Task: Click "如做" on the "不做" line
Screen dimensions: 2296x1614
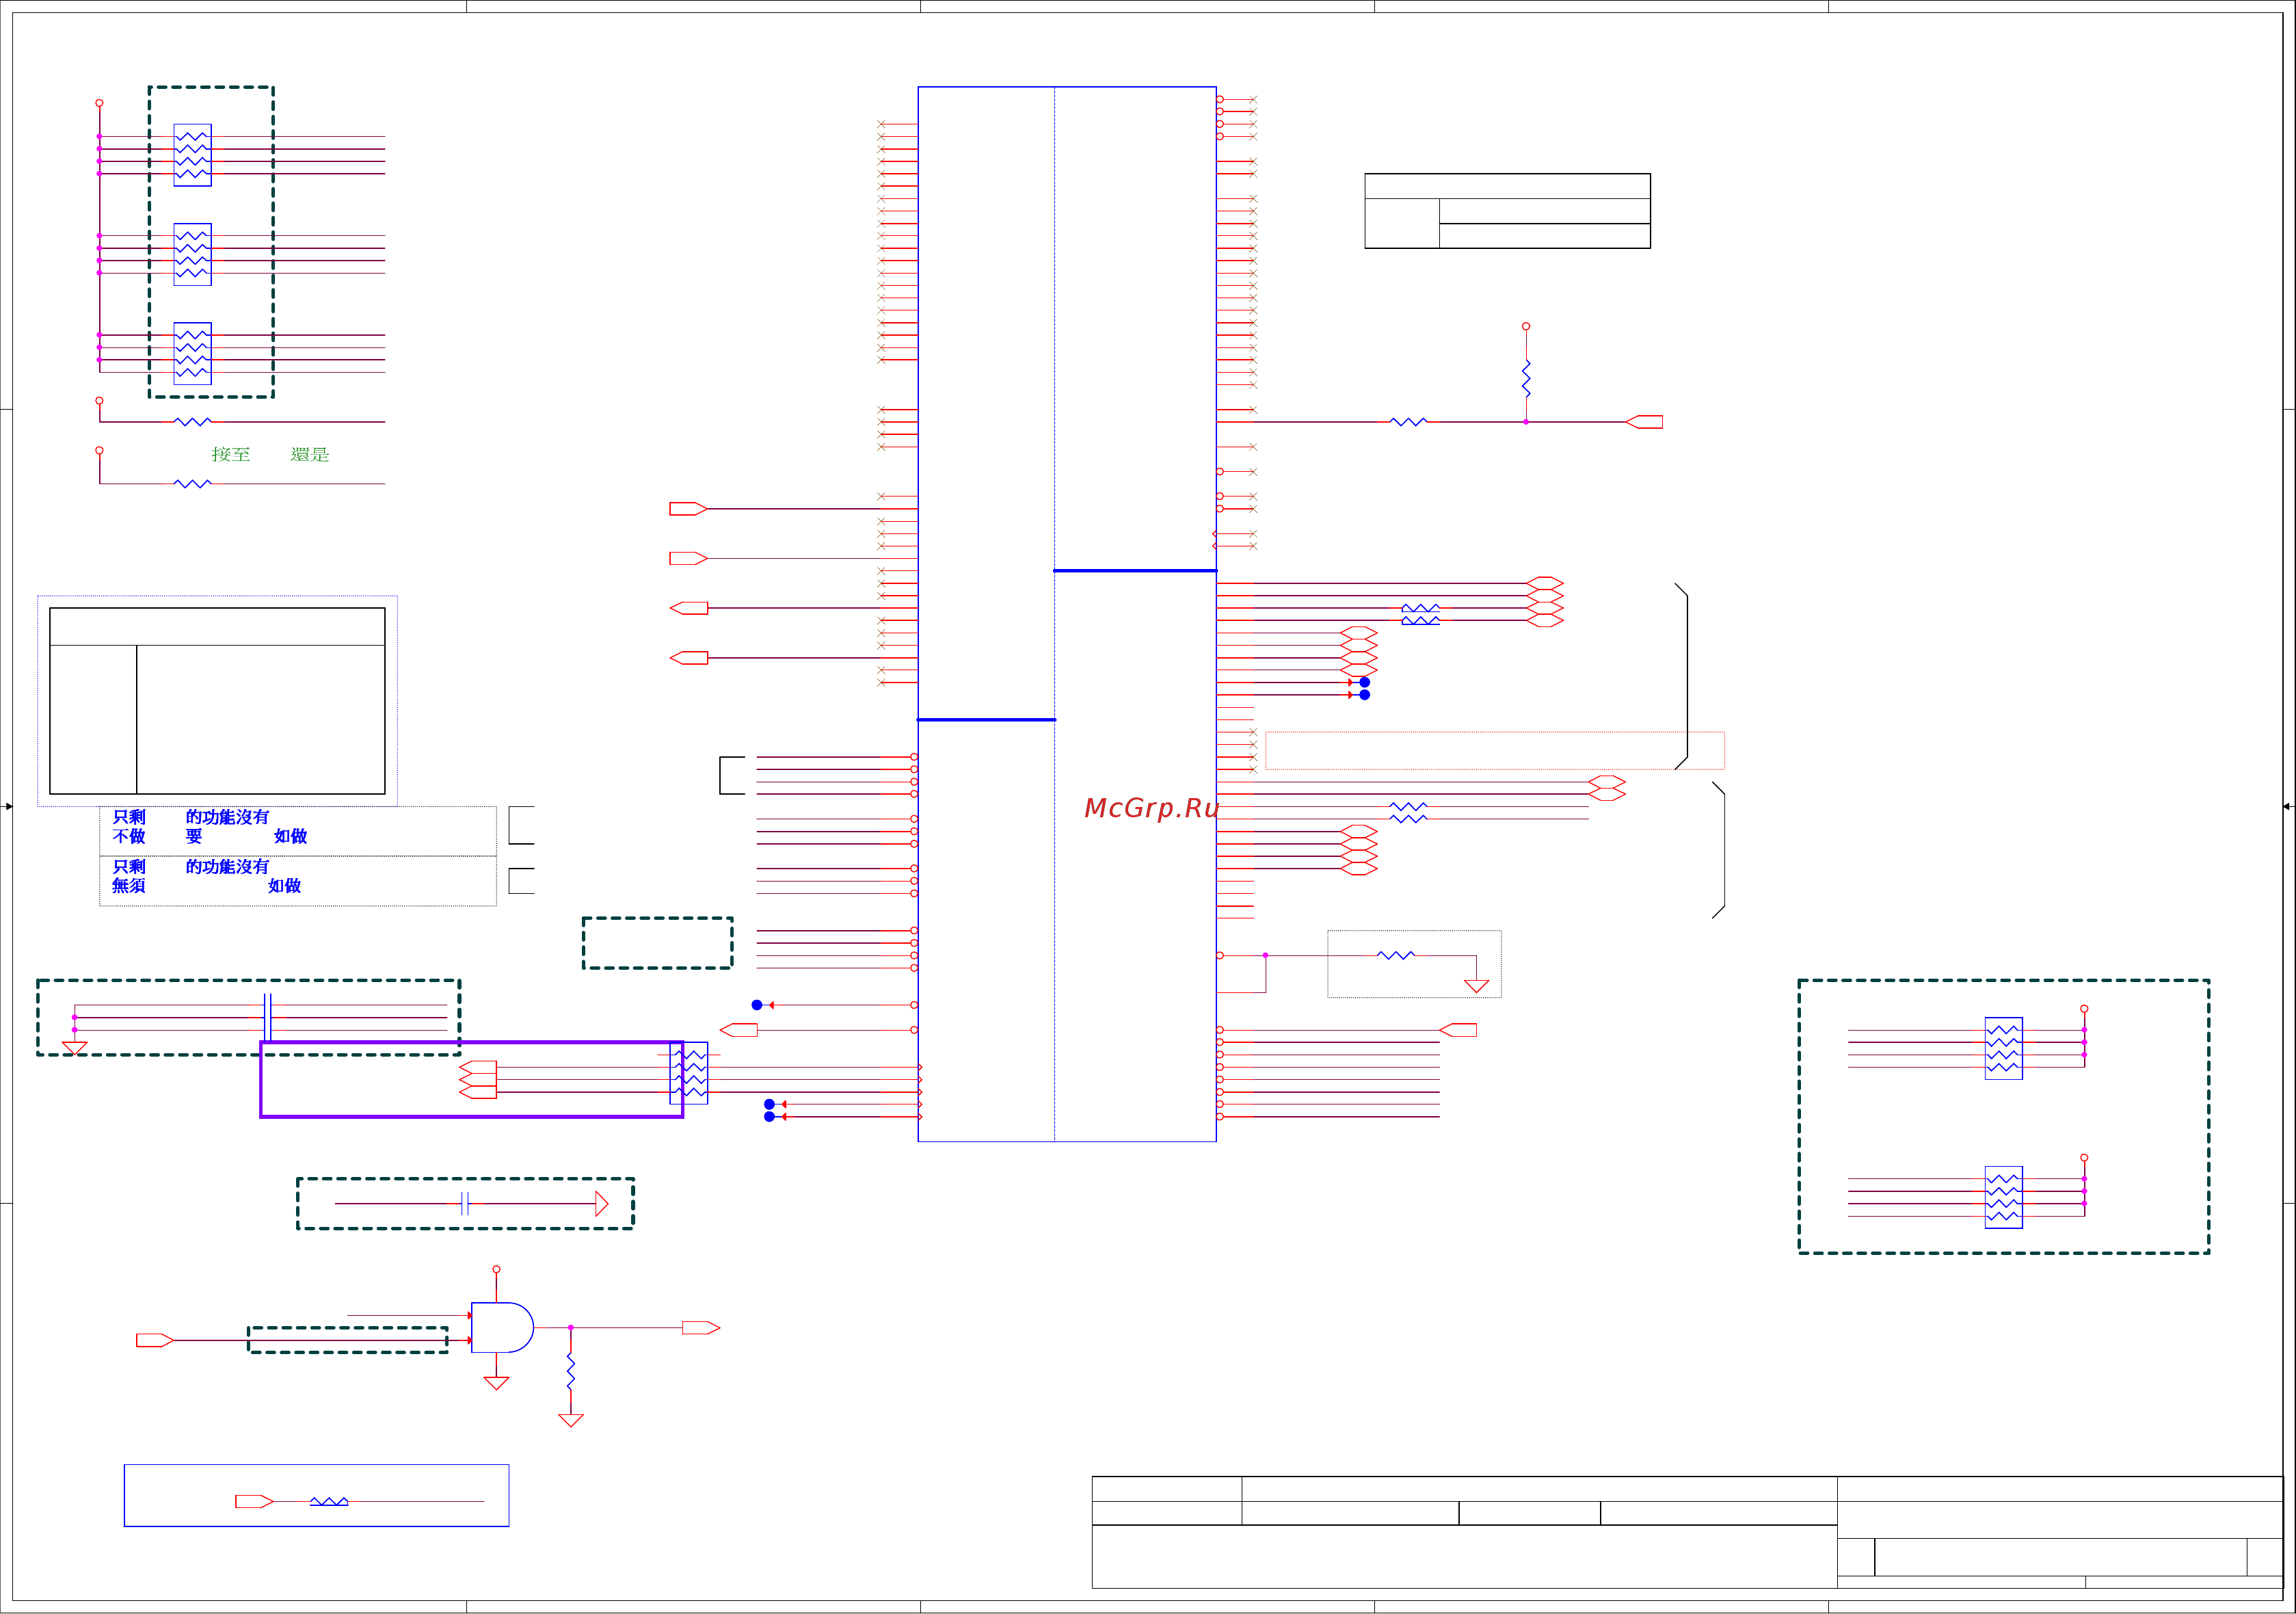Action: [291, 837]
